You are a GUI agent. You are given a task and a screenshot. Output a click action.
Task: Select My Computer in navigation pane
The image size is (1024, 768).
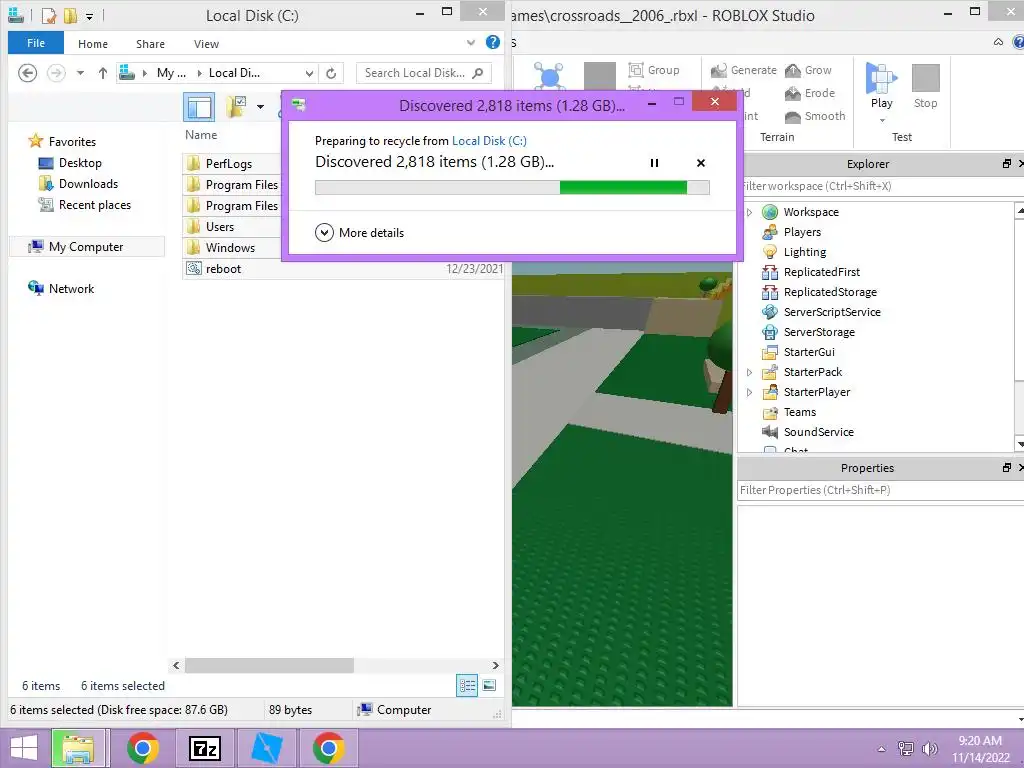pyautogui.click(x=86, y=247)
